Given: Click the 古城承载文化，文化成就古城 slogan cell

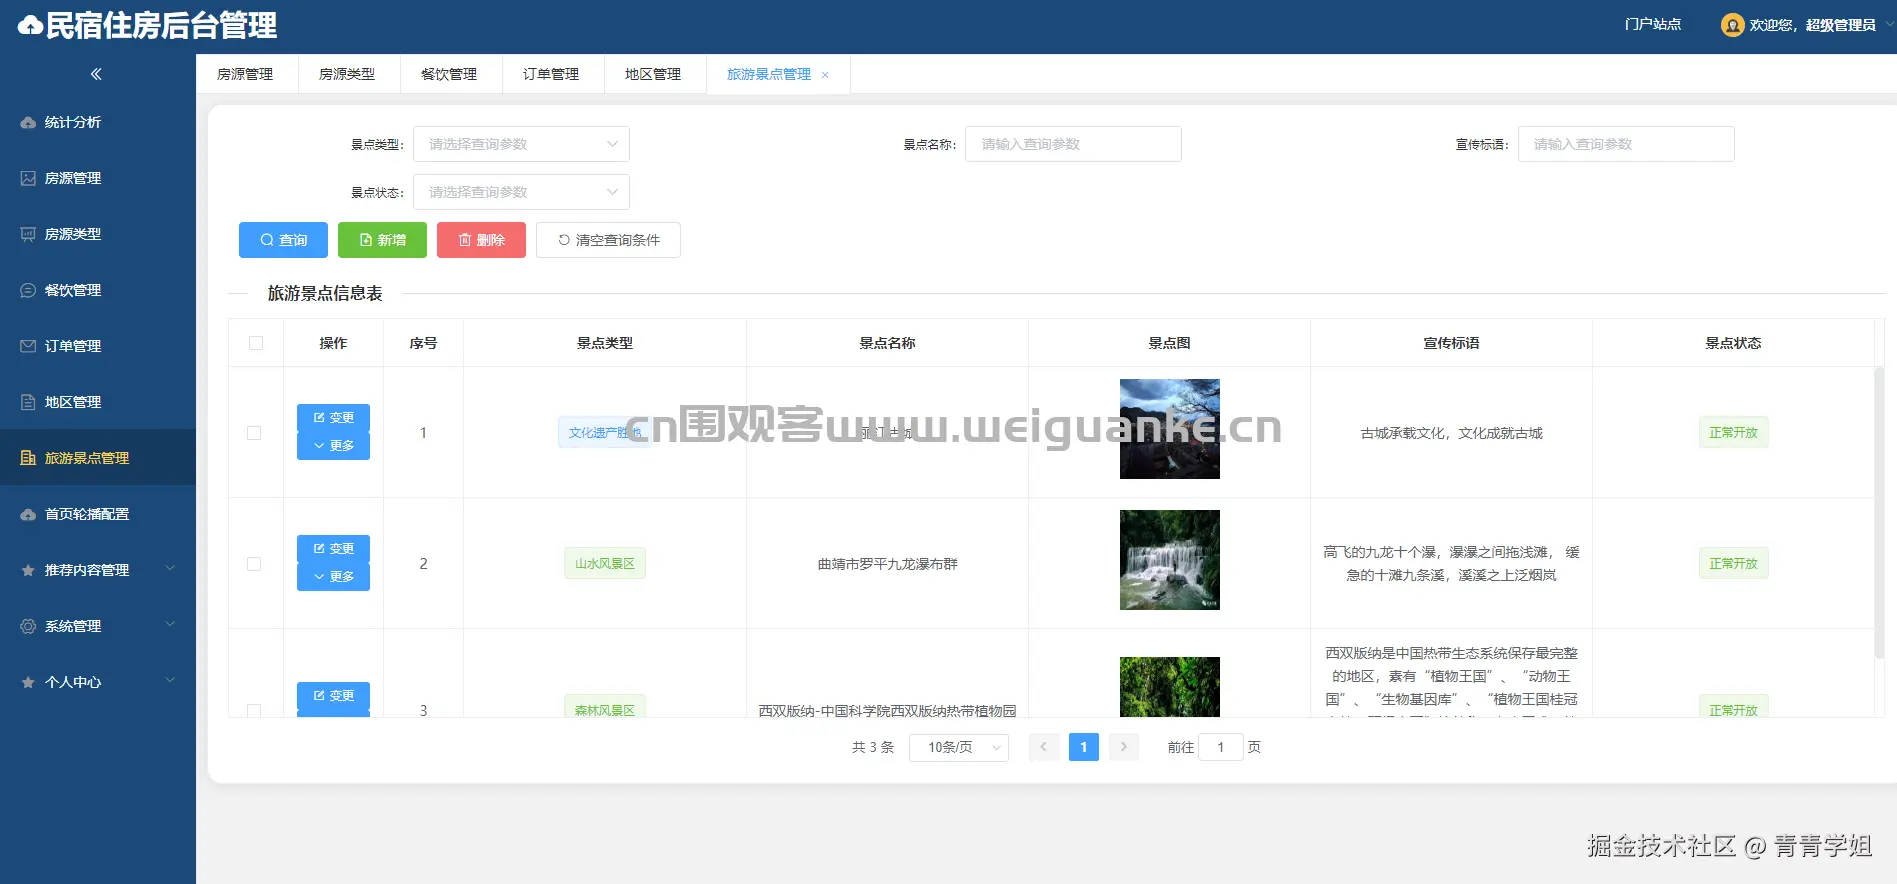Looking at the screenshot, I should pos(1452,433).
